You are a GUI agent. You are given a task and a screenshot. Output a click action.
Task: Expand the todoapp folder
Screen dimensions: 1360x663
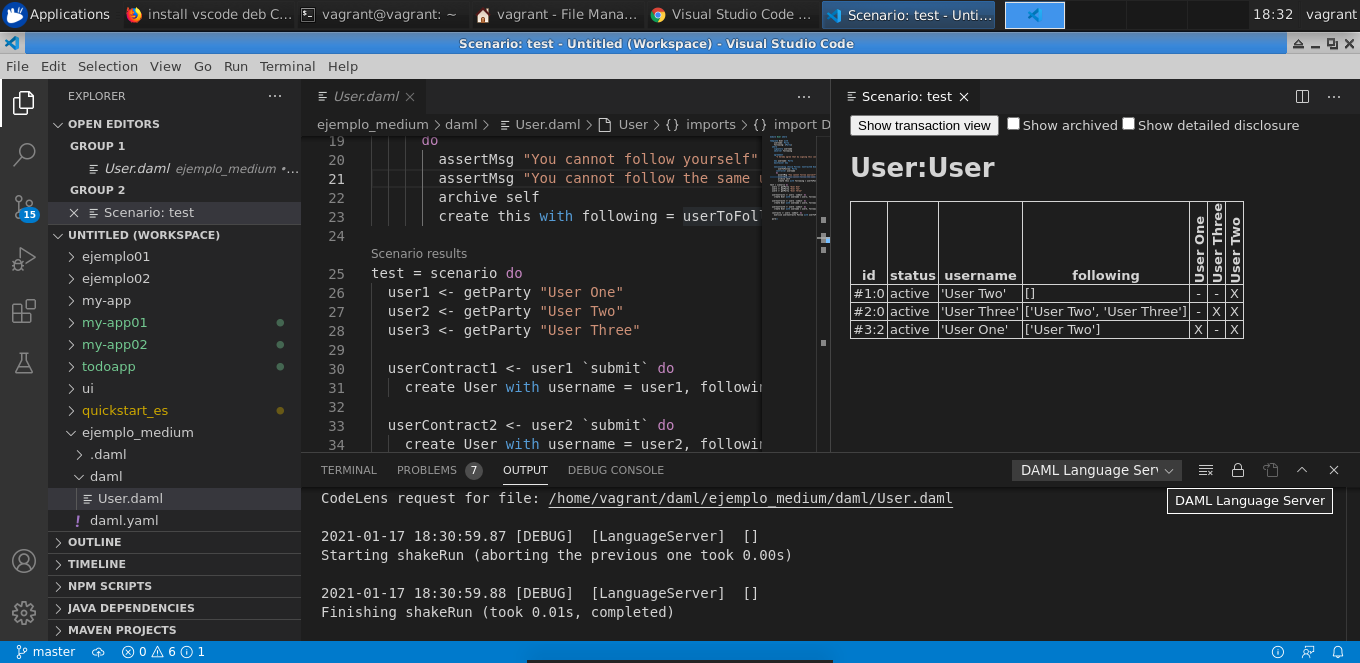(x=174, y=367)
